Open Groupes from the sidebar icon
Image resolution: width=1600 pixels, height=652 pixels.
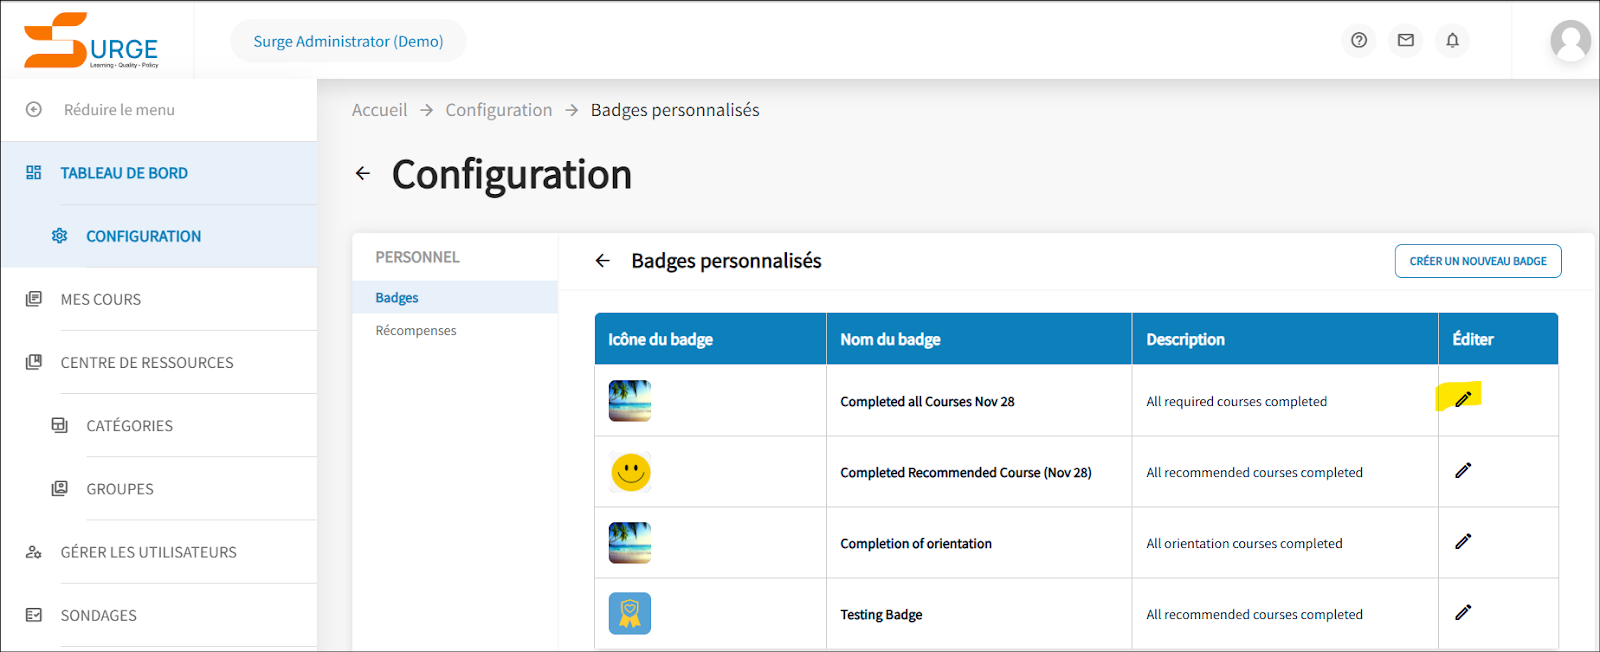tap(59, 488)
